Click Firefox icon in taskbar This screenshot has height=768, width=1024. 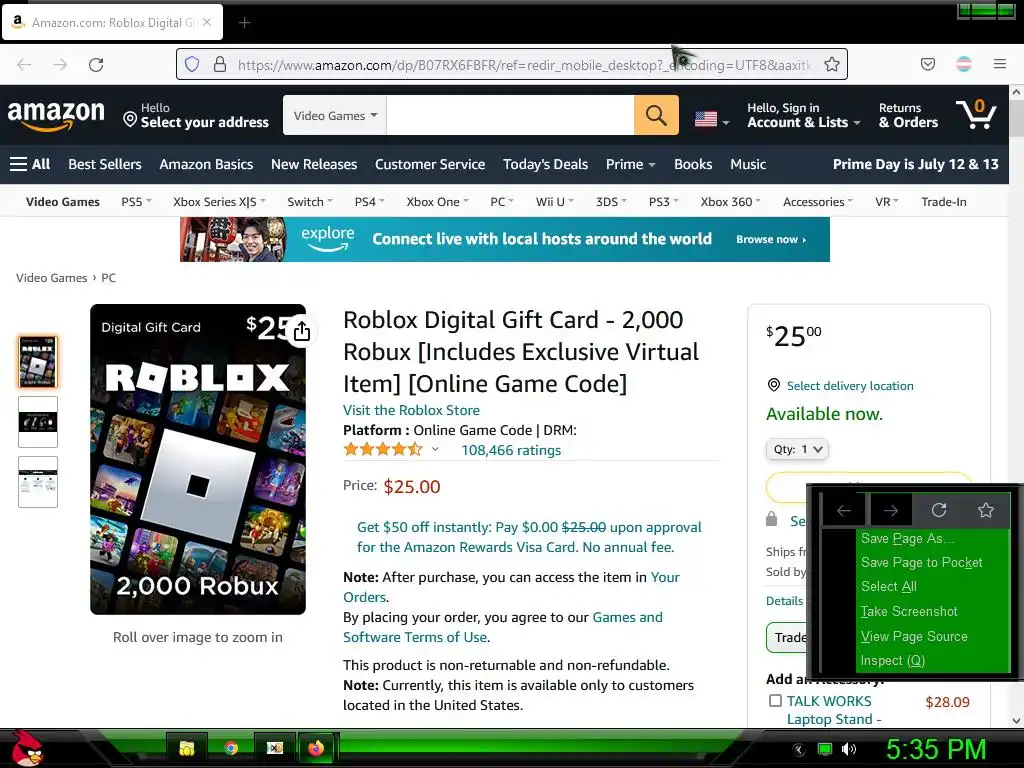317,748
